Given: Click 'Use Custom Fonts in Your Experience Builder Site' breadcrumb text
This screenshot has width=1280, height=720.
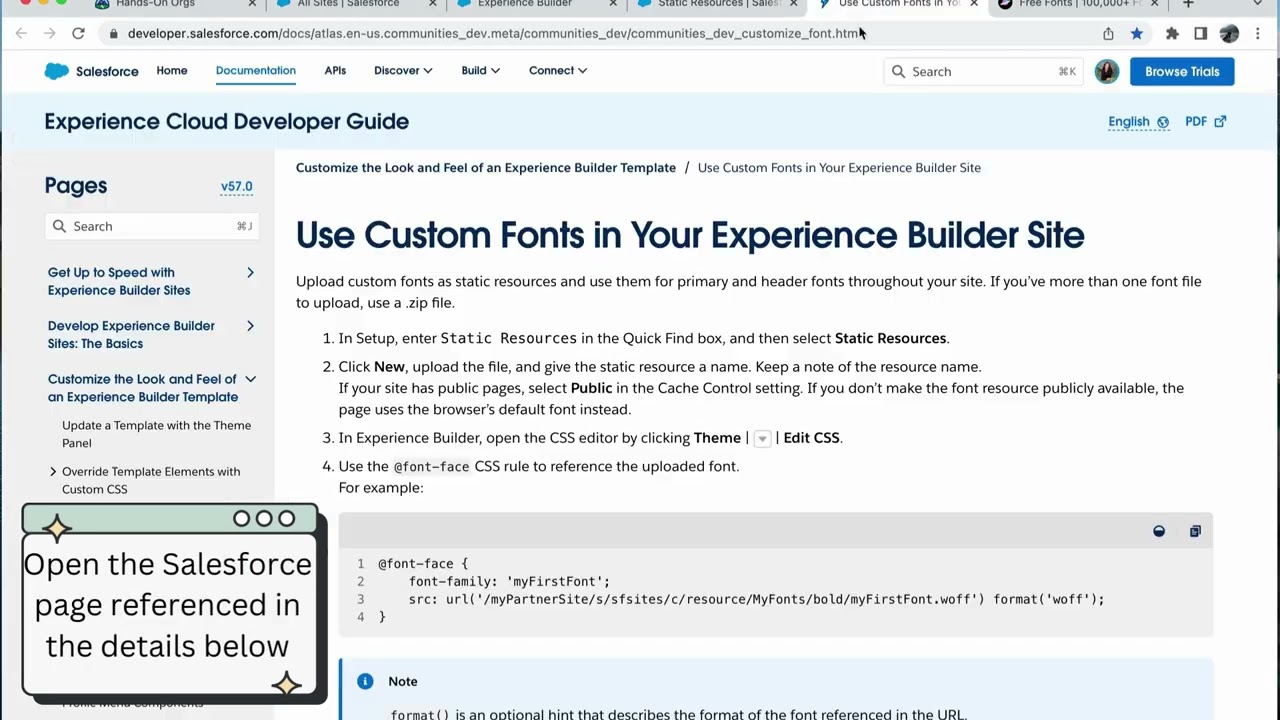Looking at the screenshot, I should [x=839, y=168].
